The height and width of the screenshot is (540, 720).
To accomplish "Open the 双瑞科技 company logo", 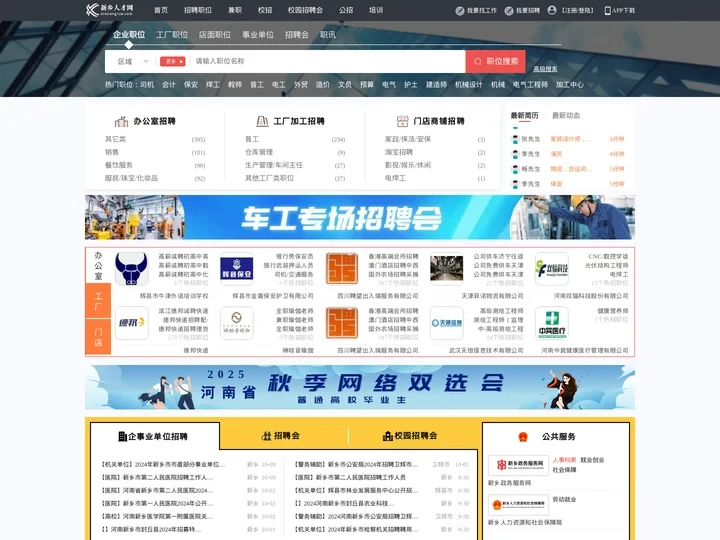I will (551, 269).
